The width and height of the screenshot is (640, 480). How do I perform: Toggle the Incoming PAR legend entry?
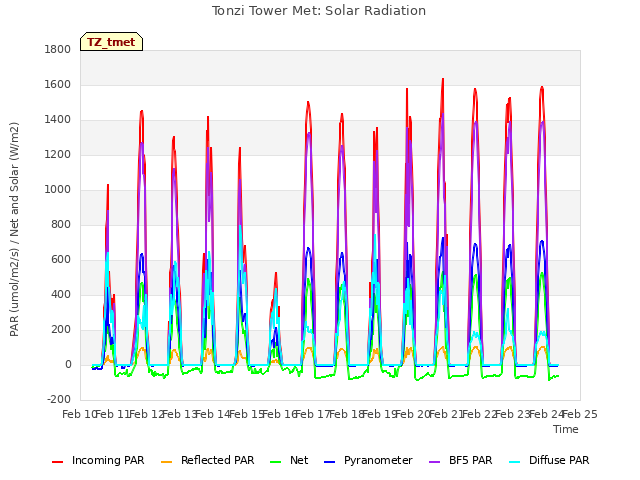(x=98, y=460)
